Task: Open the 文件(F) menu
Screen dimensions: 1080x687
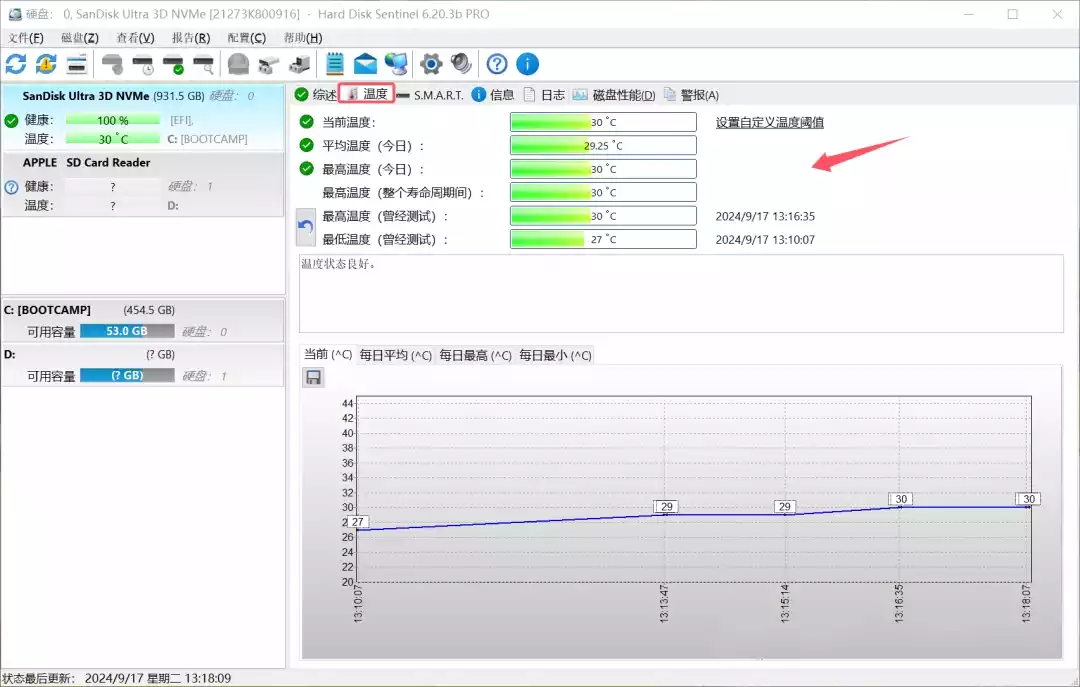Action: click(26, 38)
